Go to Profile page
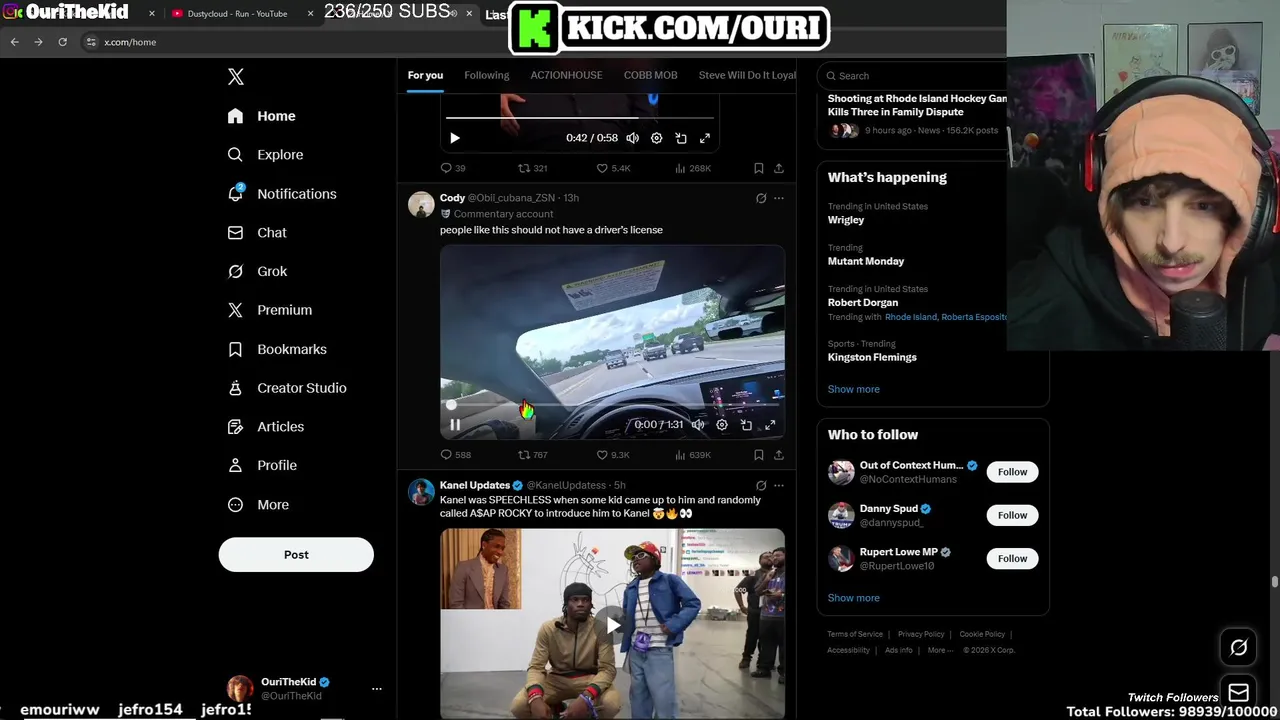Image resolution: width=1280 pixels, height=720 pixels. (262, 465)
